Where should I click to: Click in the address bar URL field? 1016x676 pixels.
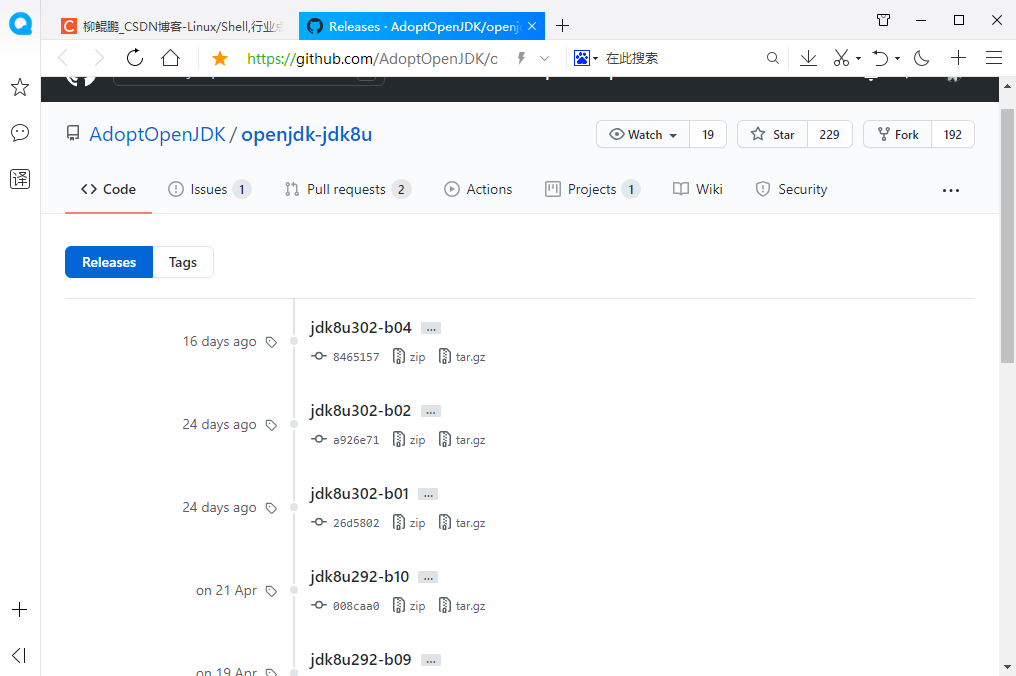[x=372, y=58]
